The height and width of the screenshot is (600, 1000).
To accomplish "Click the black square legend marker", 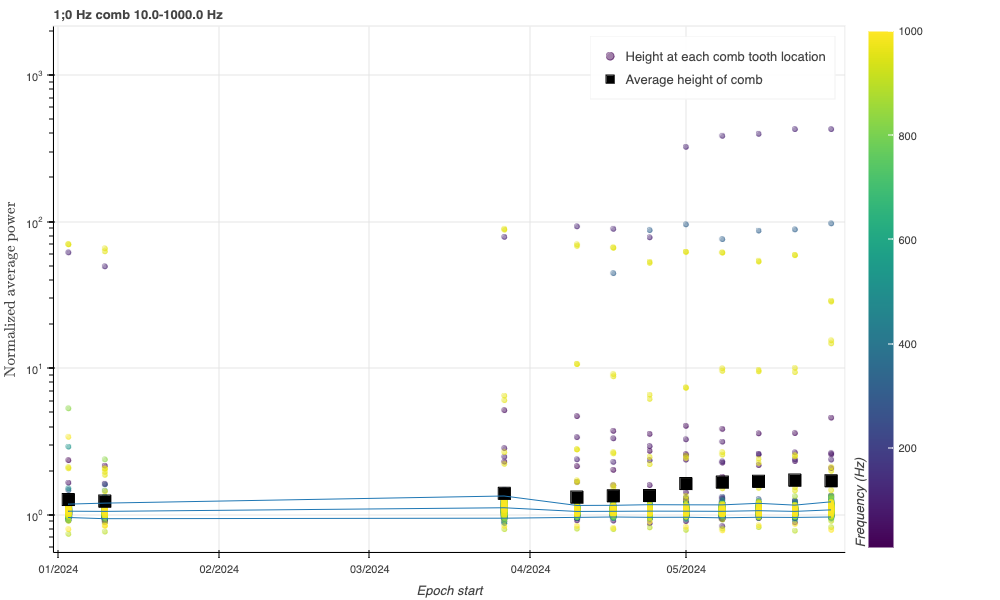I will pyautogui.click(x=610, y=80).
